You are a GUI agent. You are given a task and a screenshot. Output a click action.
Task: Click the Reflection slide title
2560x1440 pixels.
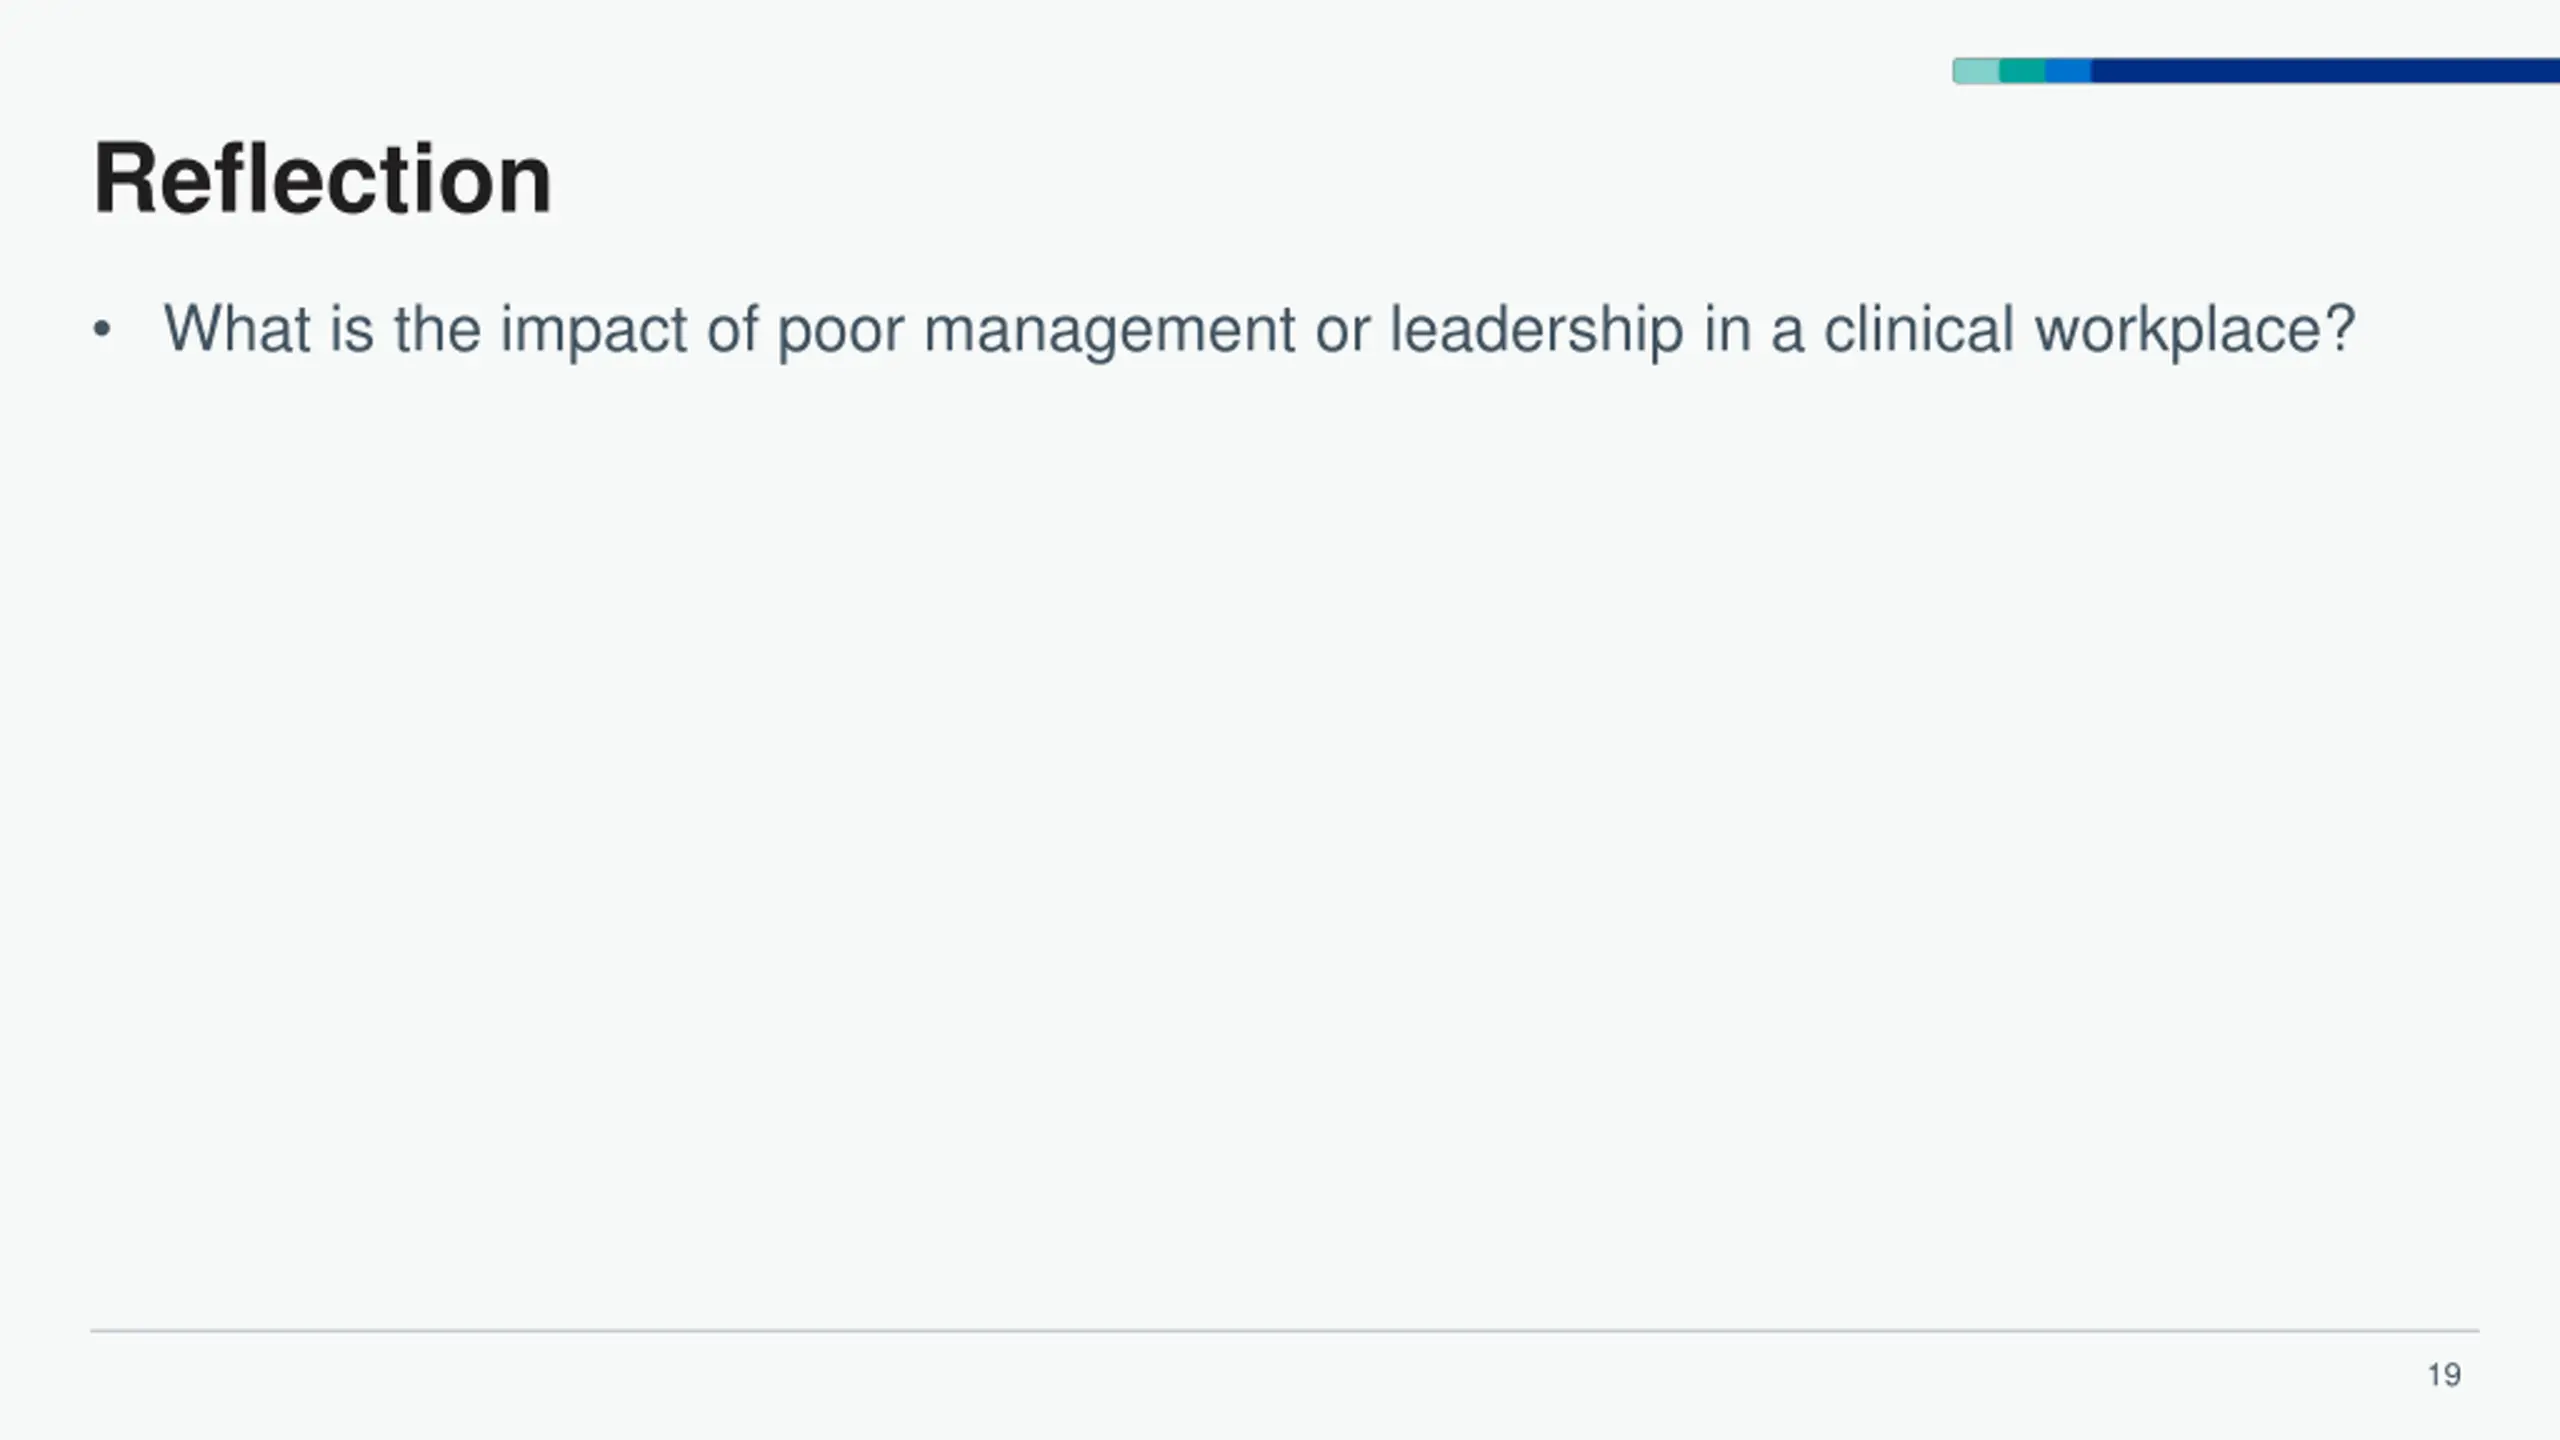point(322,179)
